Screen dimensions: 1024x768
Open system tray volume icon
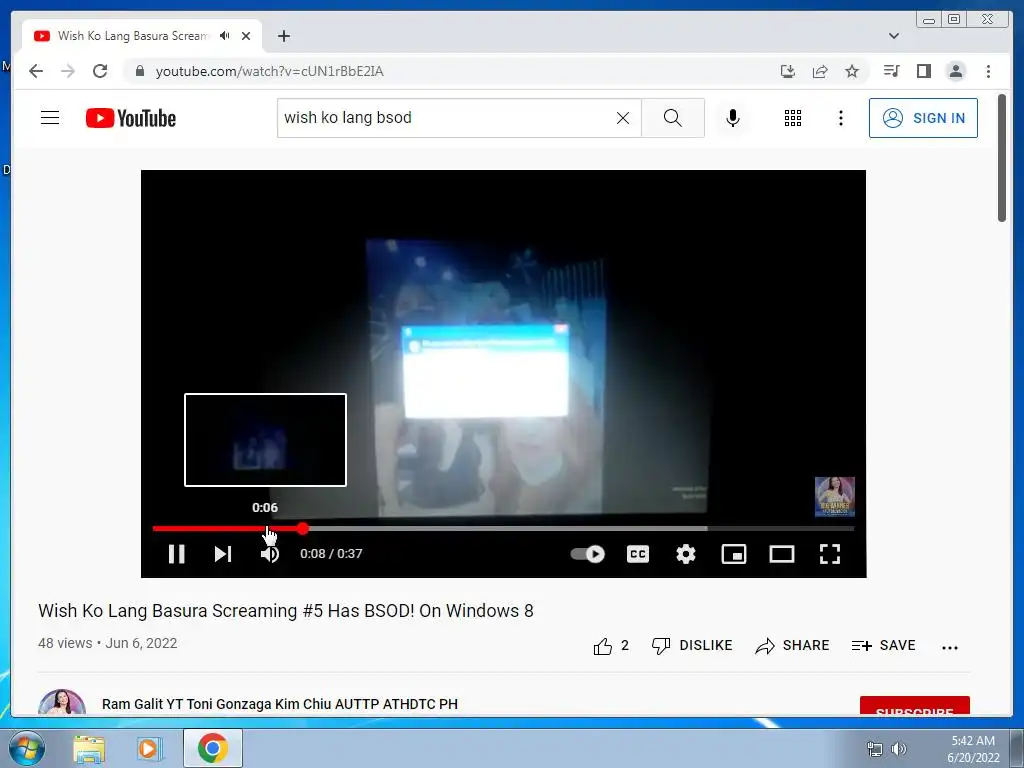899,749
